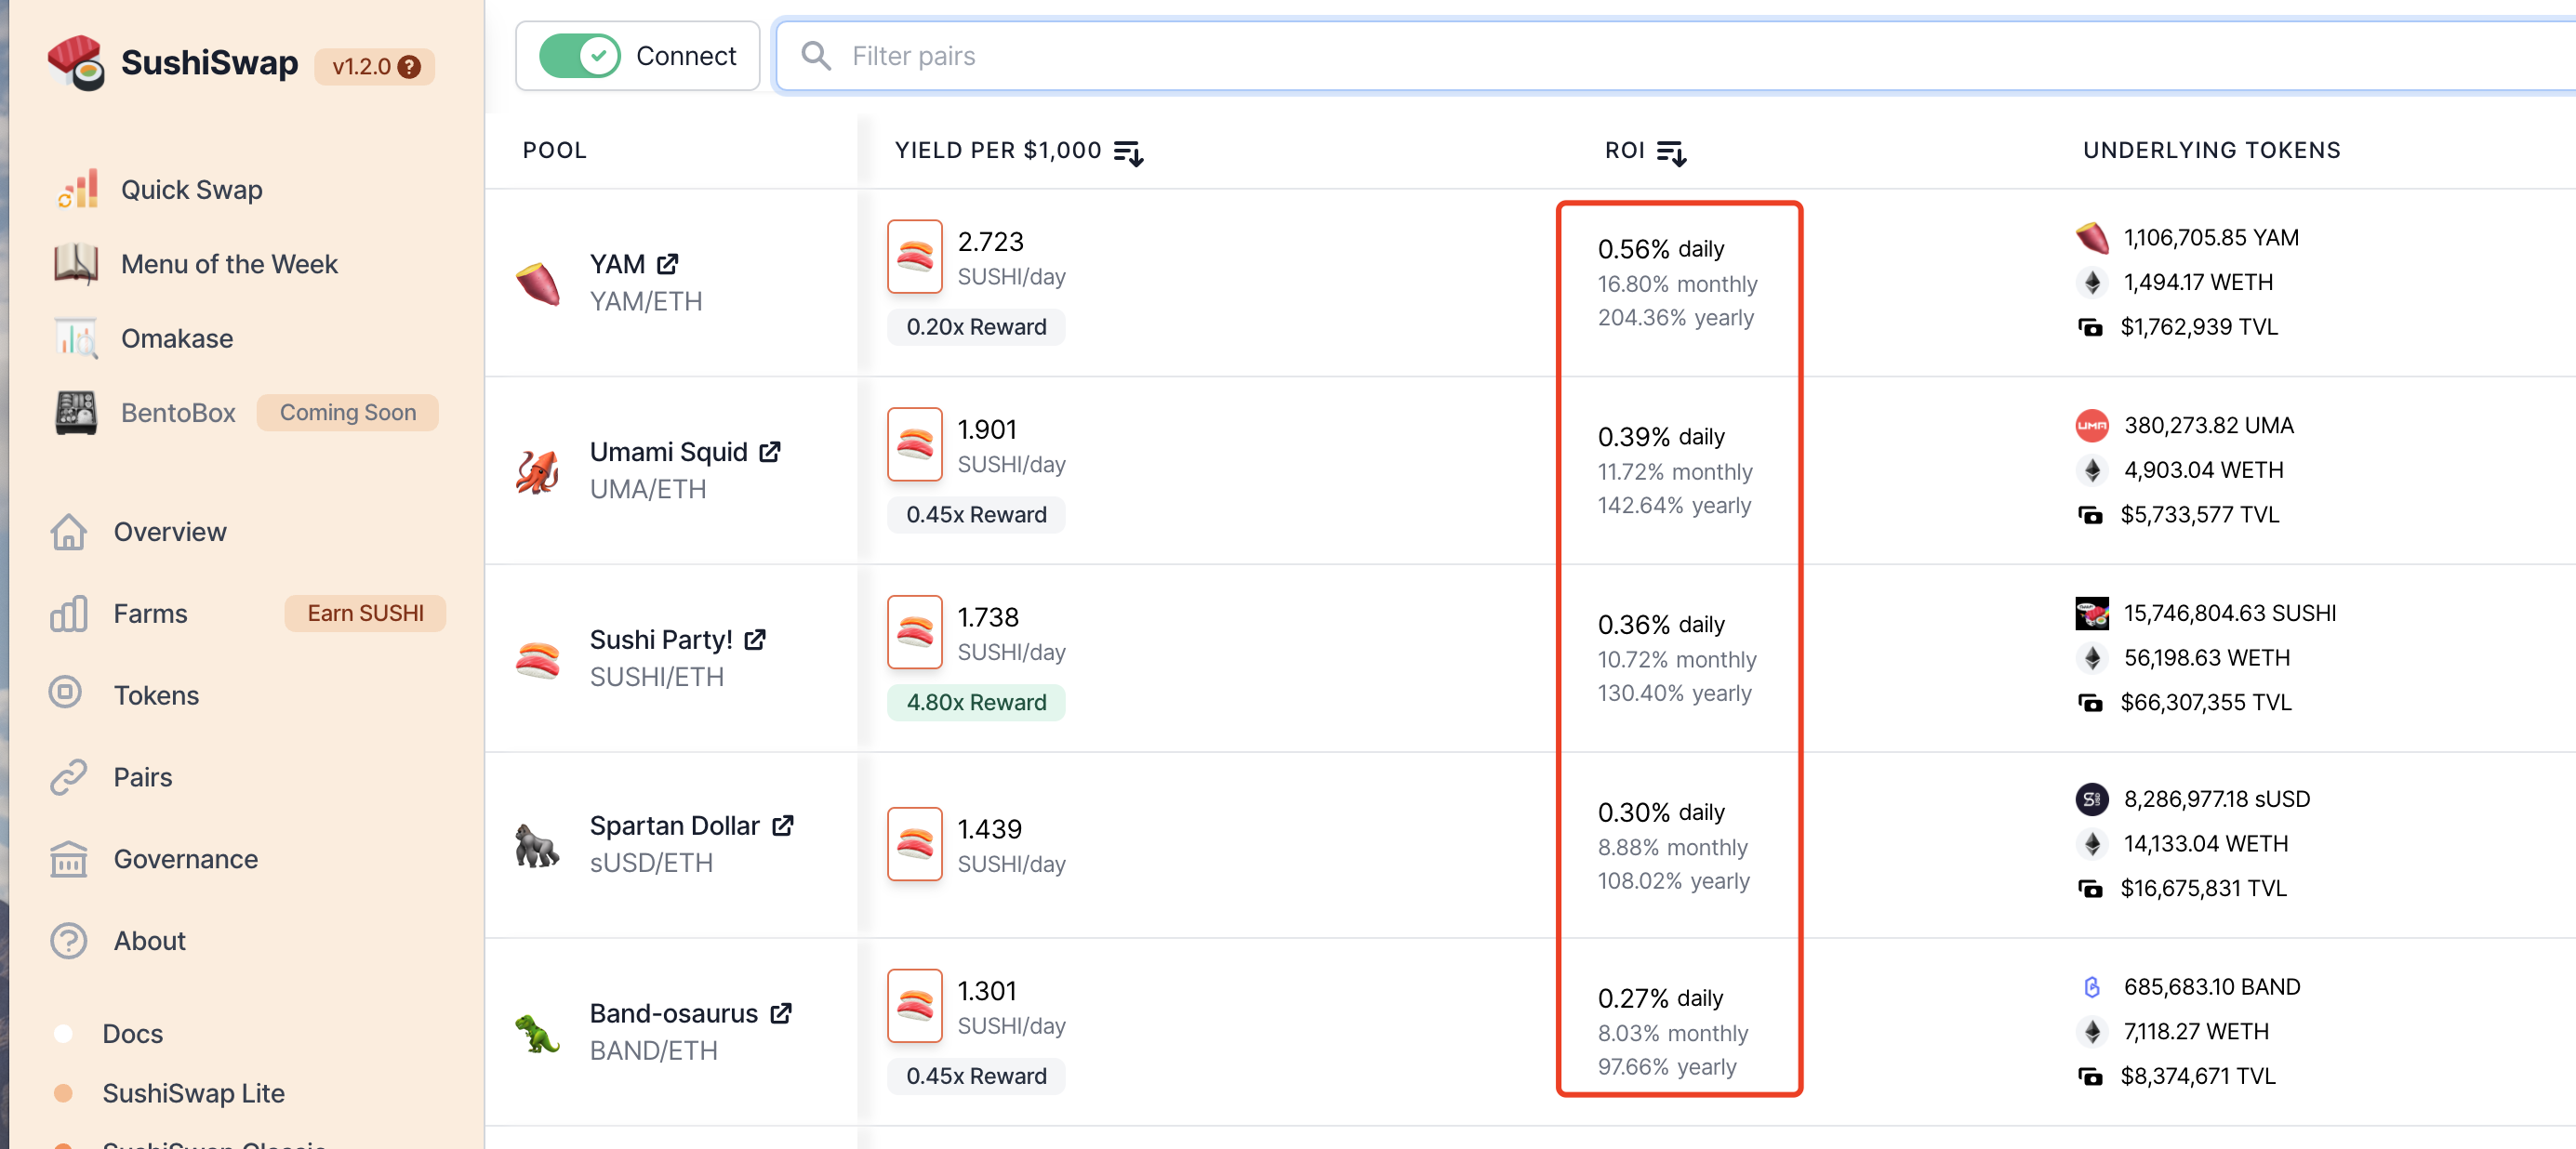Open SushiSwap Lite link
Screen dimensions: 2576x1149
coord(193,1094)
